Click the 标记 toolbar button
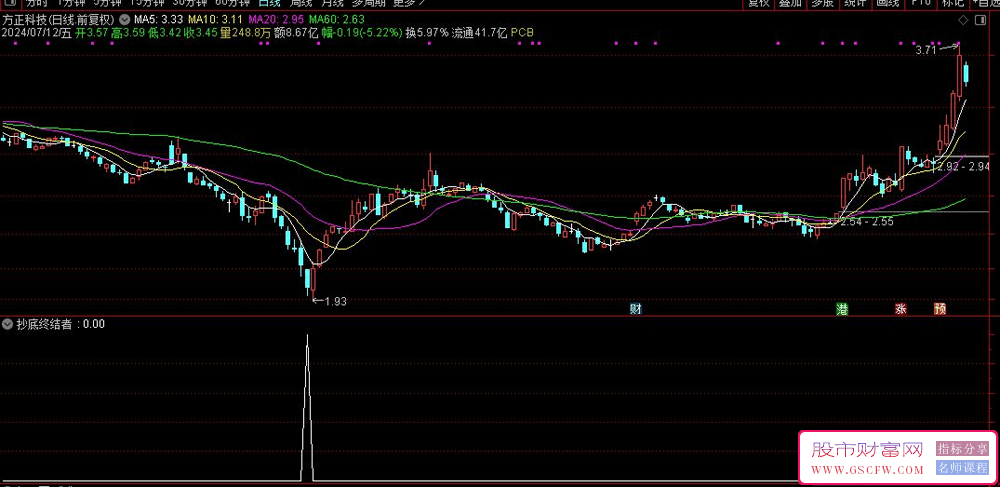 (x=952, y=3)
